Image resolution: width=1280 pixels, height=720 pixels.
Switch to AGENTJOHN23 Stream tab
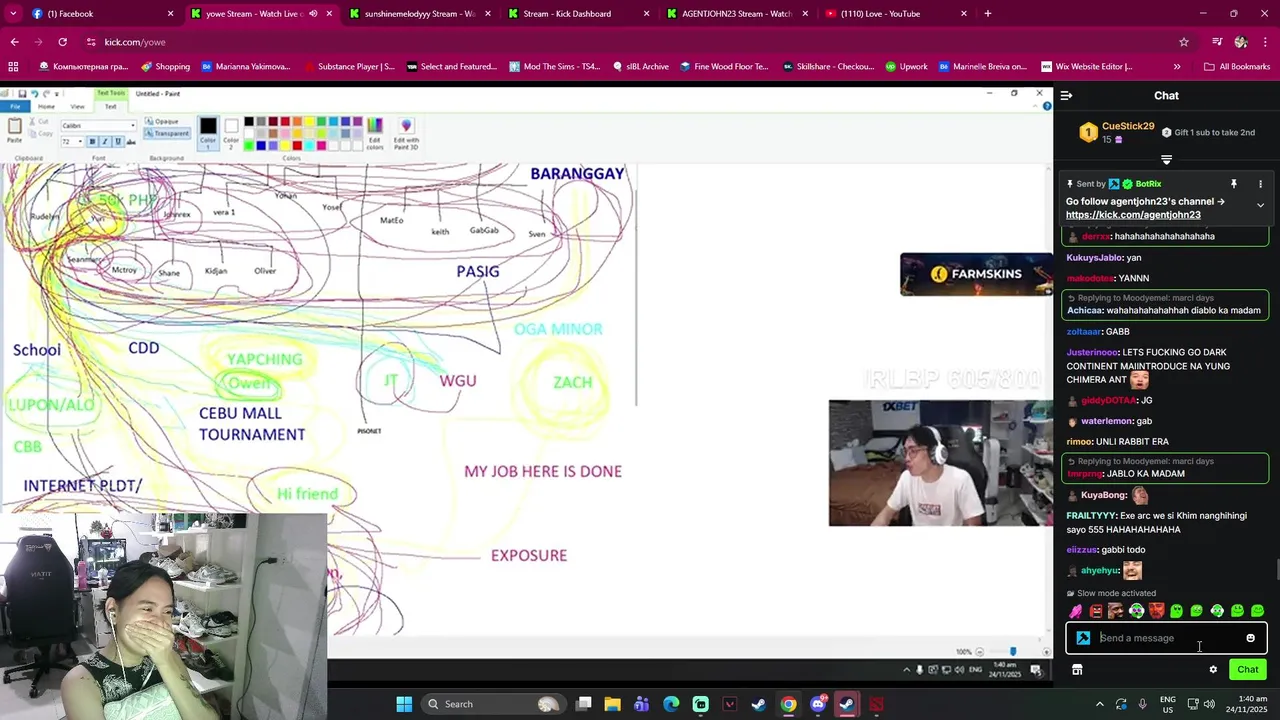click(735, 14)
